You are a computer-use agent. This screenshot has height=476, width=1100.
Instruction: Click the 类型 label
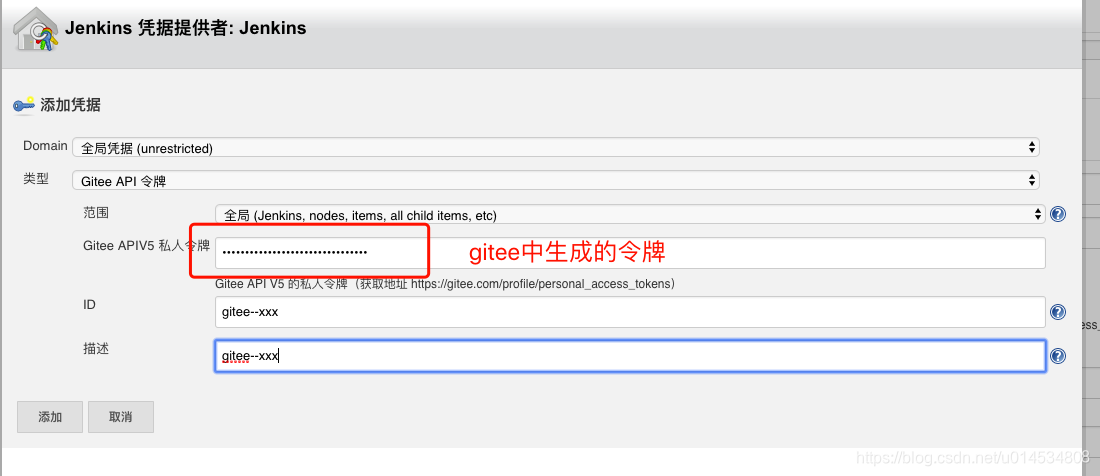[36, 179]
